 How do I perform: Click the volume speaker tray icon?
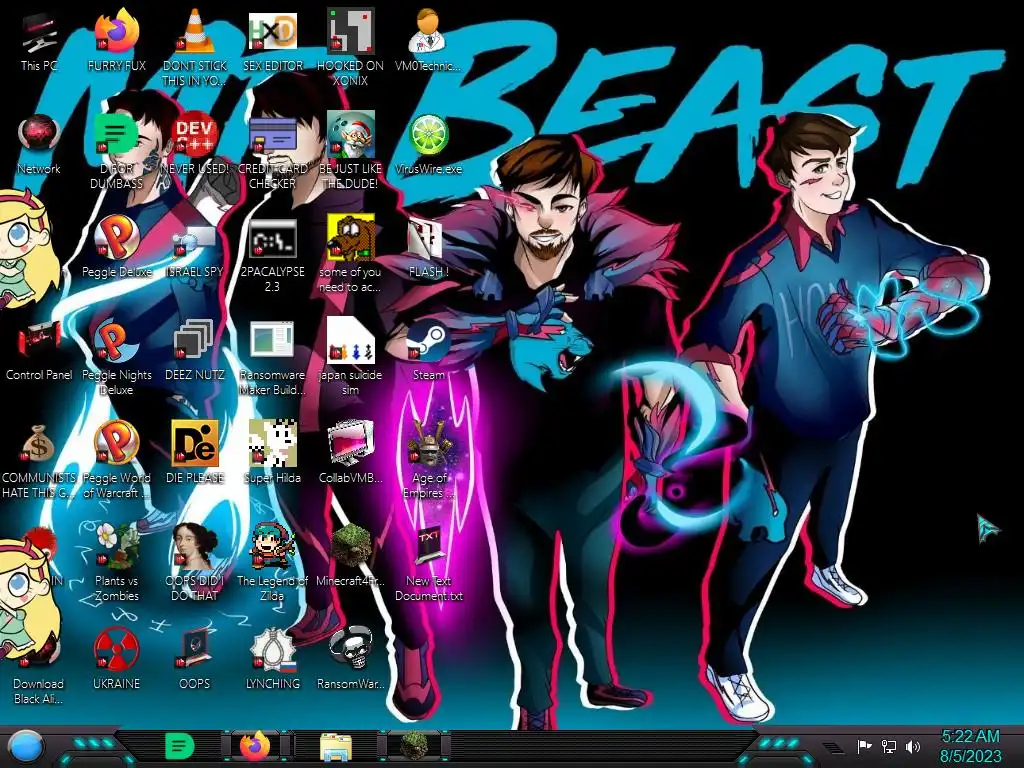[912, 746]
